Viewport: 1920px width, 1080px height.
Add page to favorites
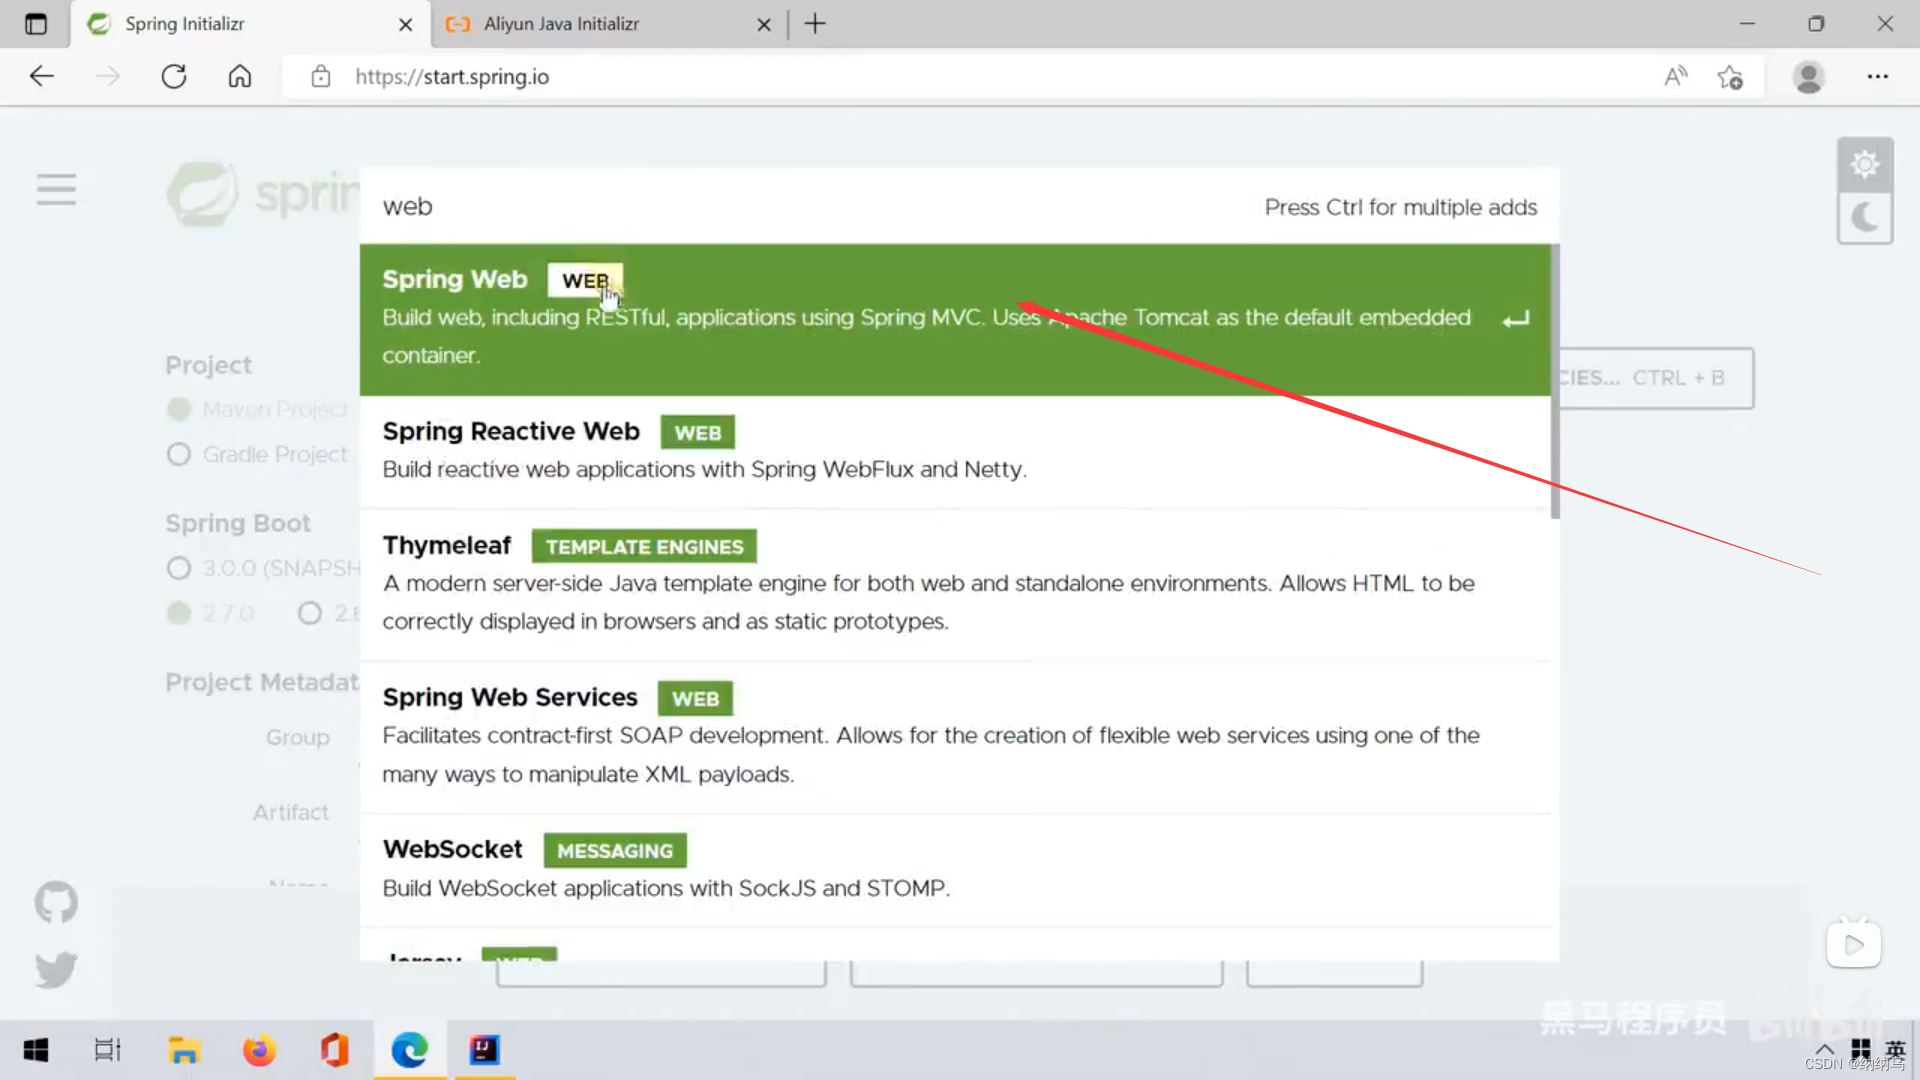click(1730, 76)
